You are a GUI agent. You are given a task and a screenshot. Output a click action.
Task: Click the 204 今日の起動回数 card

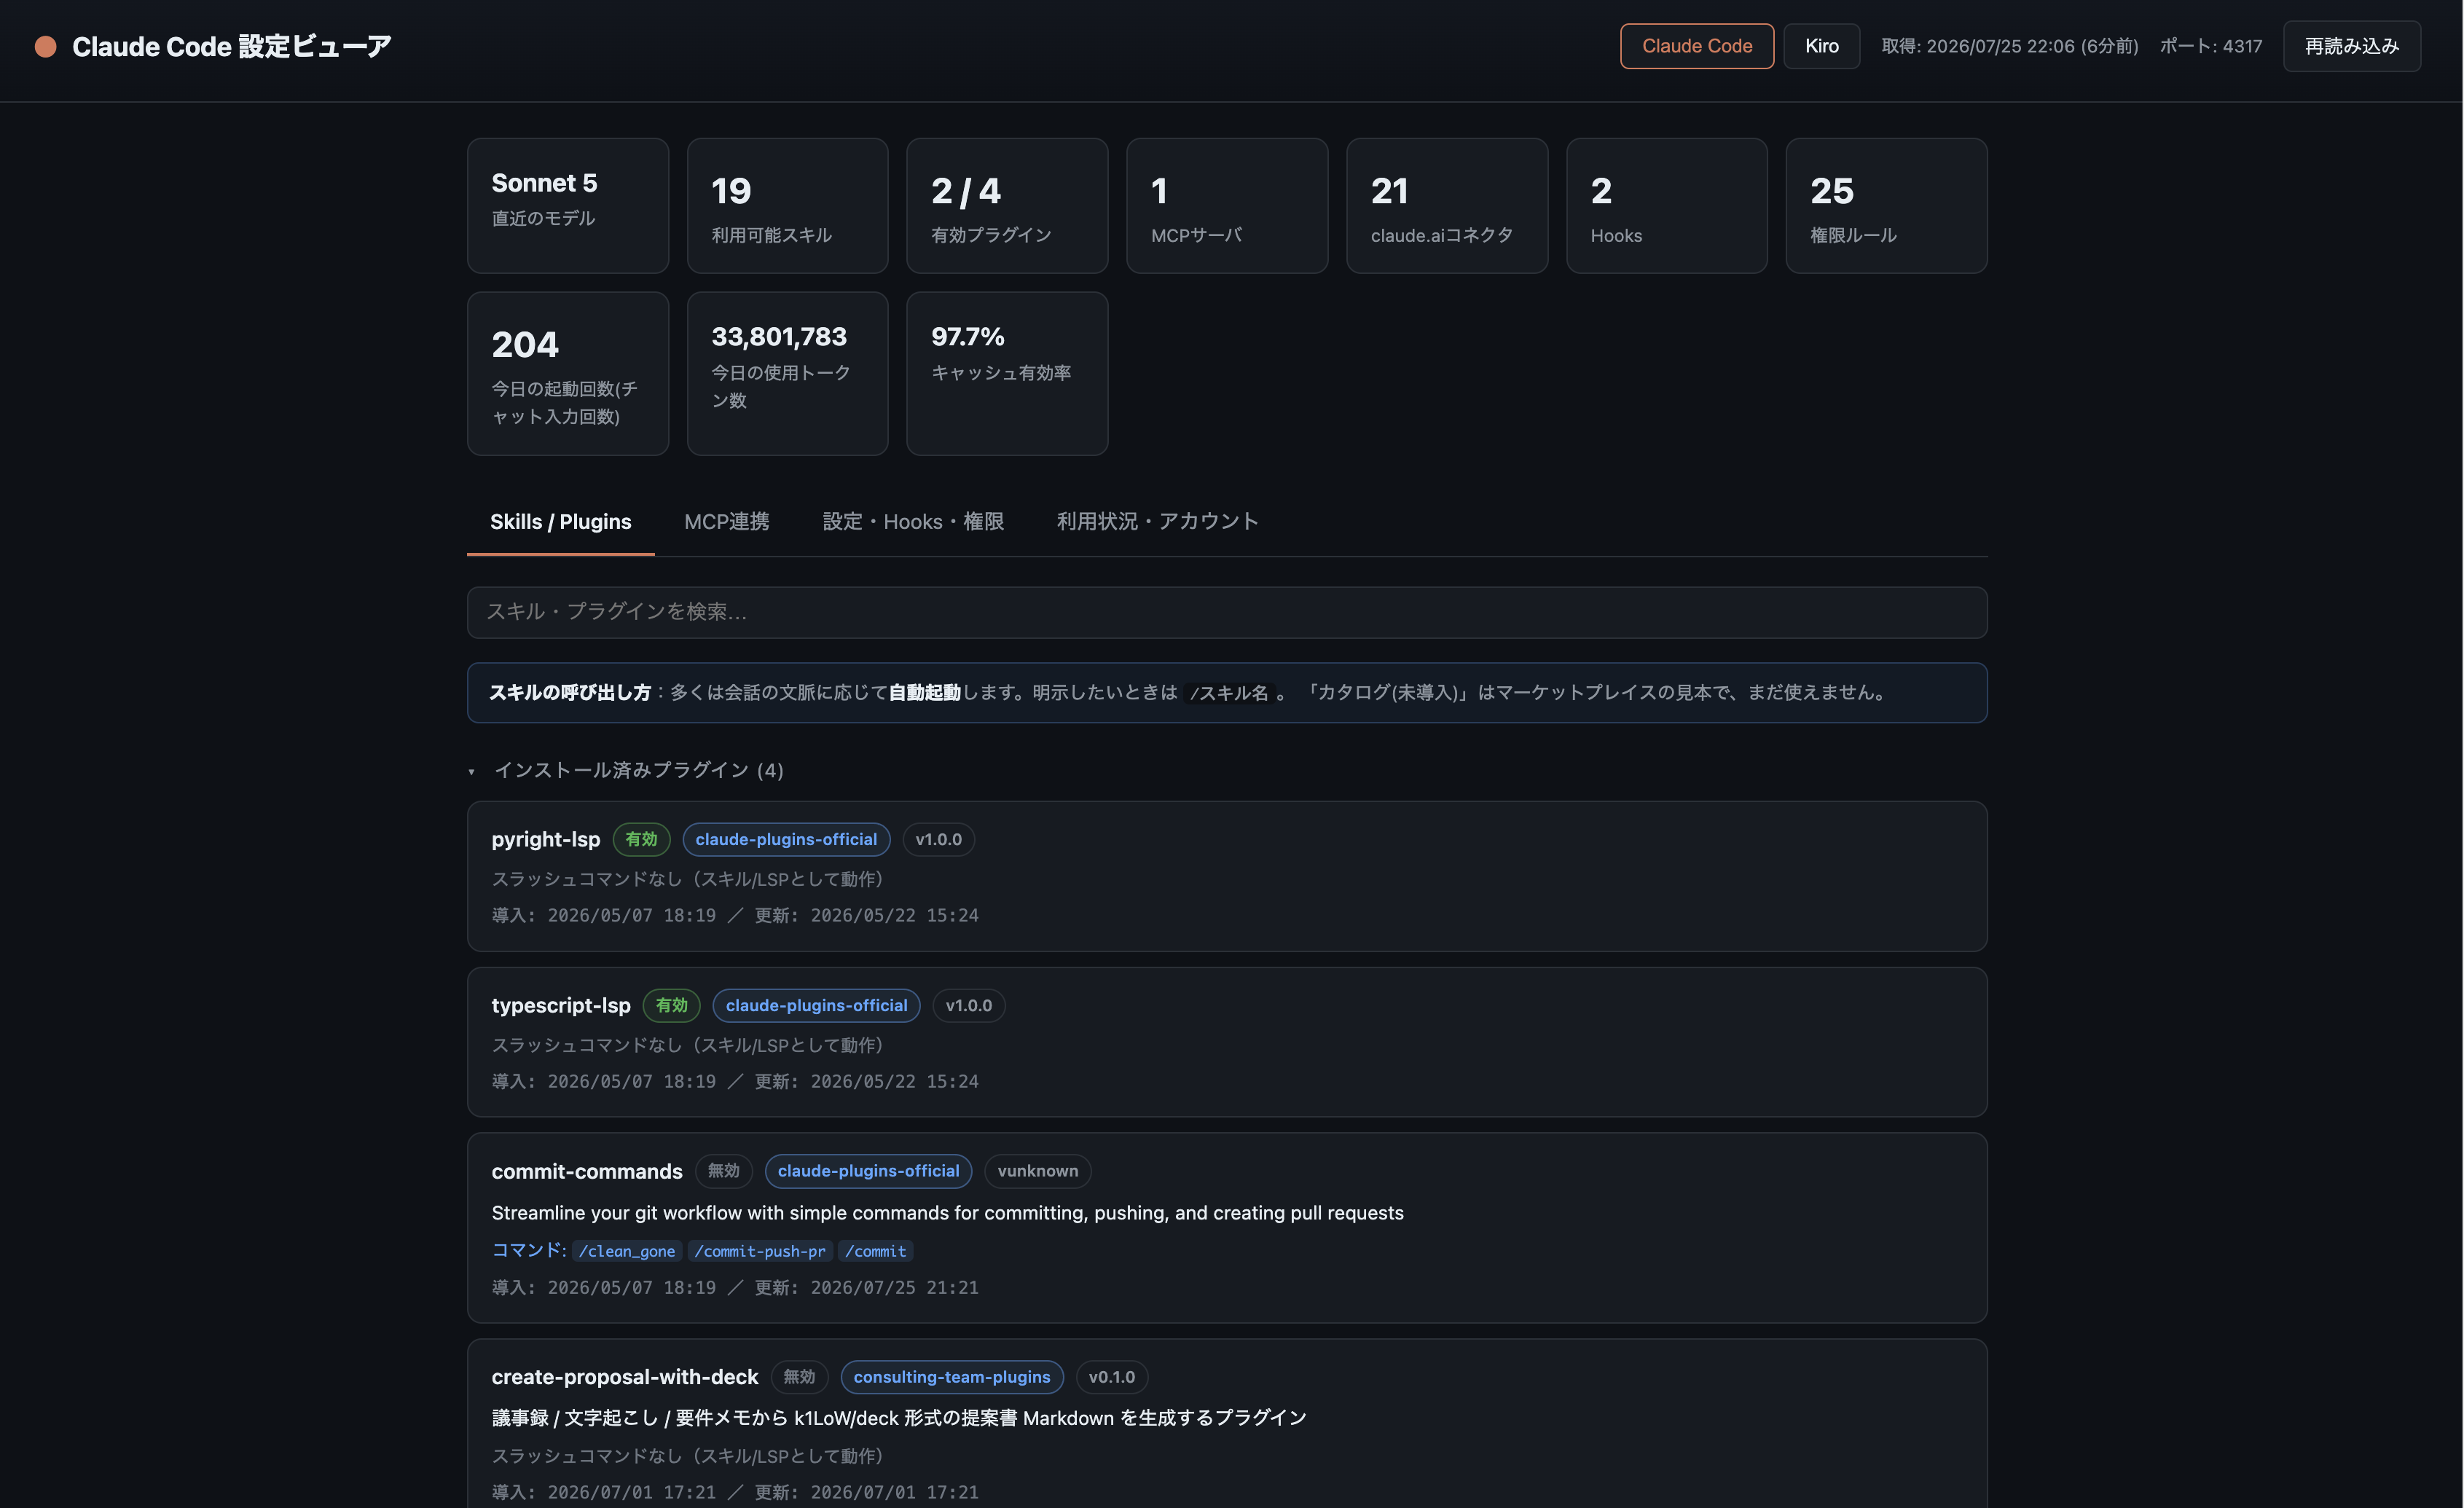(567, 374)
